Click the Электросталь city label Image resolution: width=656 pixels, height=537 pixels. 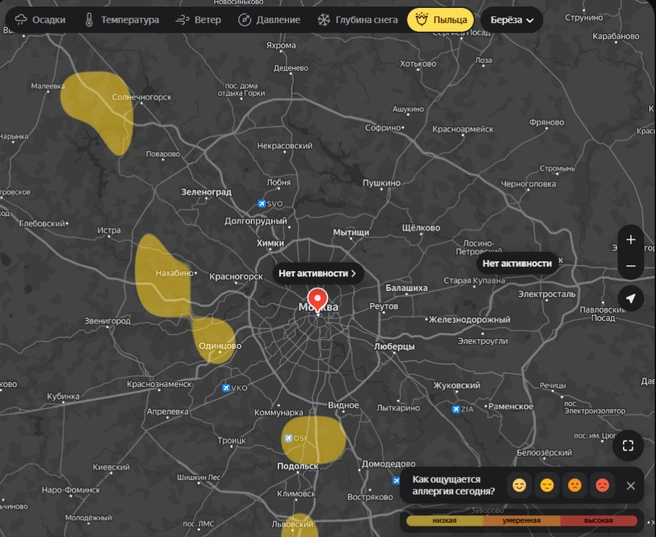point(547,294)
